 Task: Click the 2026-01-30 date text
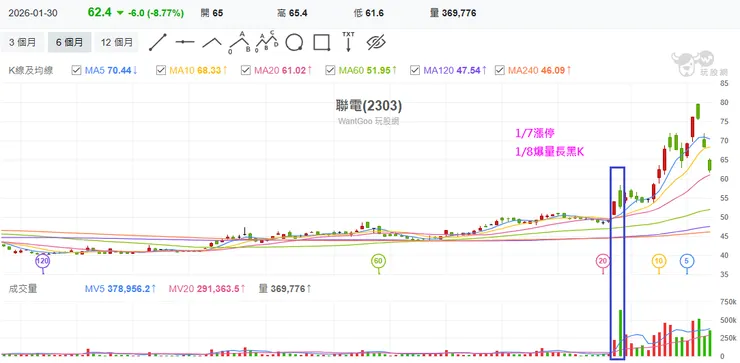click(x=33, y=13)
